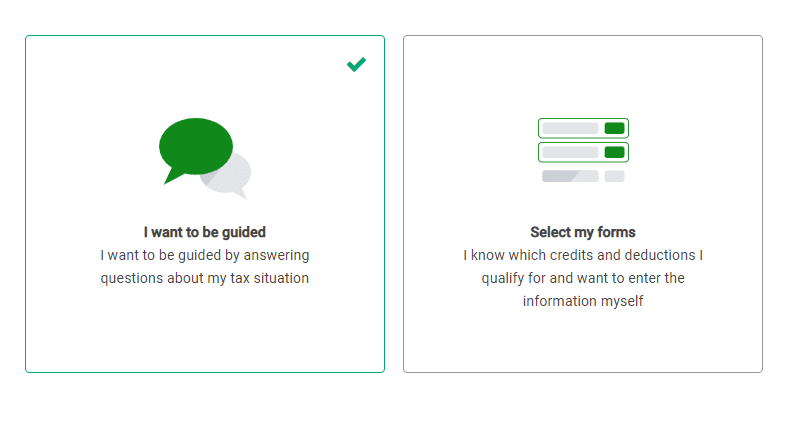The image size is (795, 421).
Task: Click the green chat bubble icon
Action: click(196, 147)
